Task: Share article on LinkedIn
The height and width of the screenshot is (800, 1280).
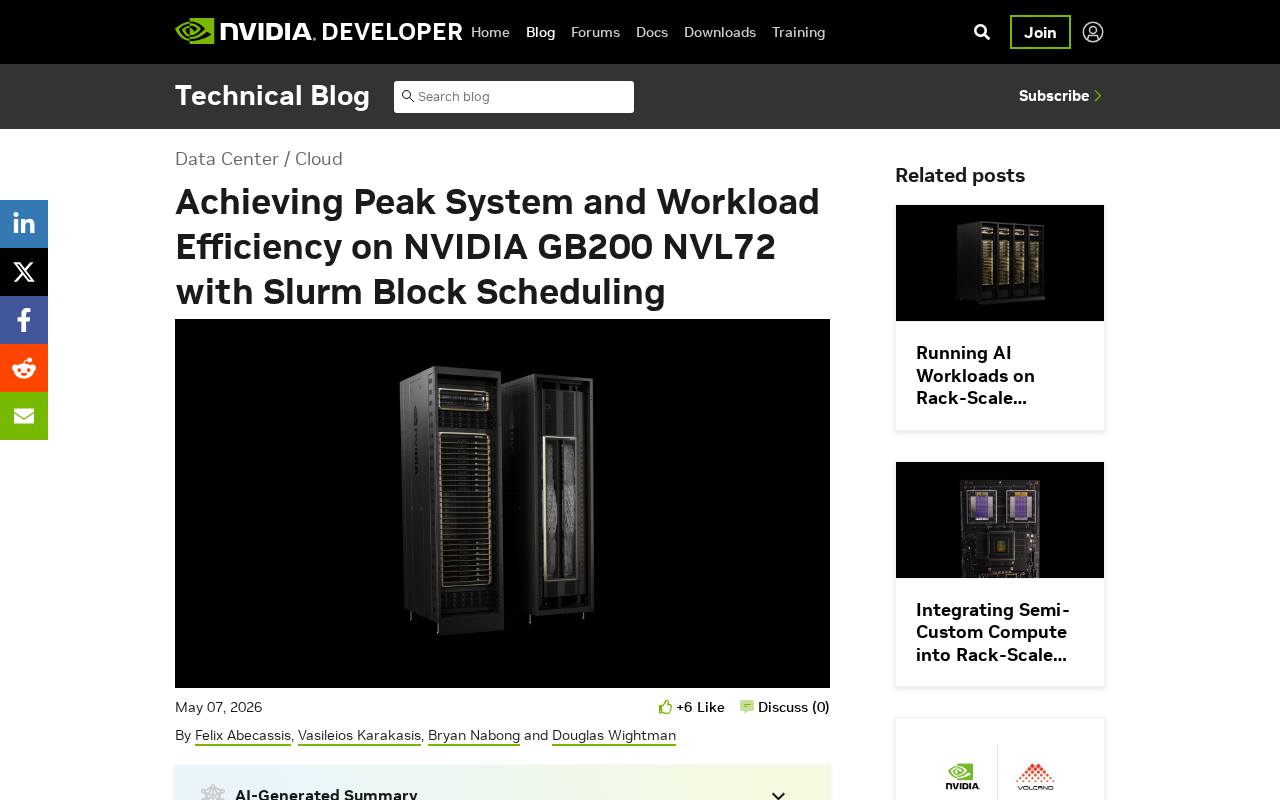Action: click(x=24, y=224)
